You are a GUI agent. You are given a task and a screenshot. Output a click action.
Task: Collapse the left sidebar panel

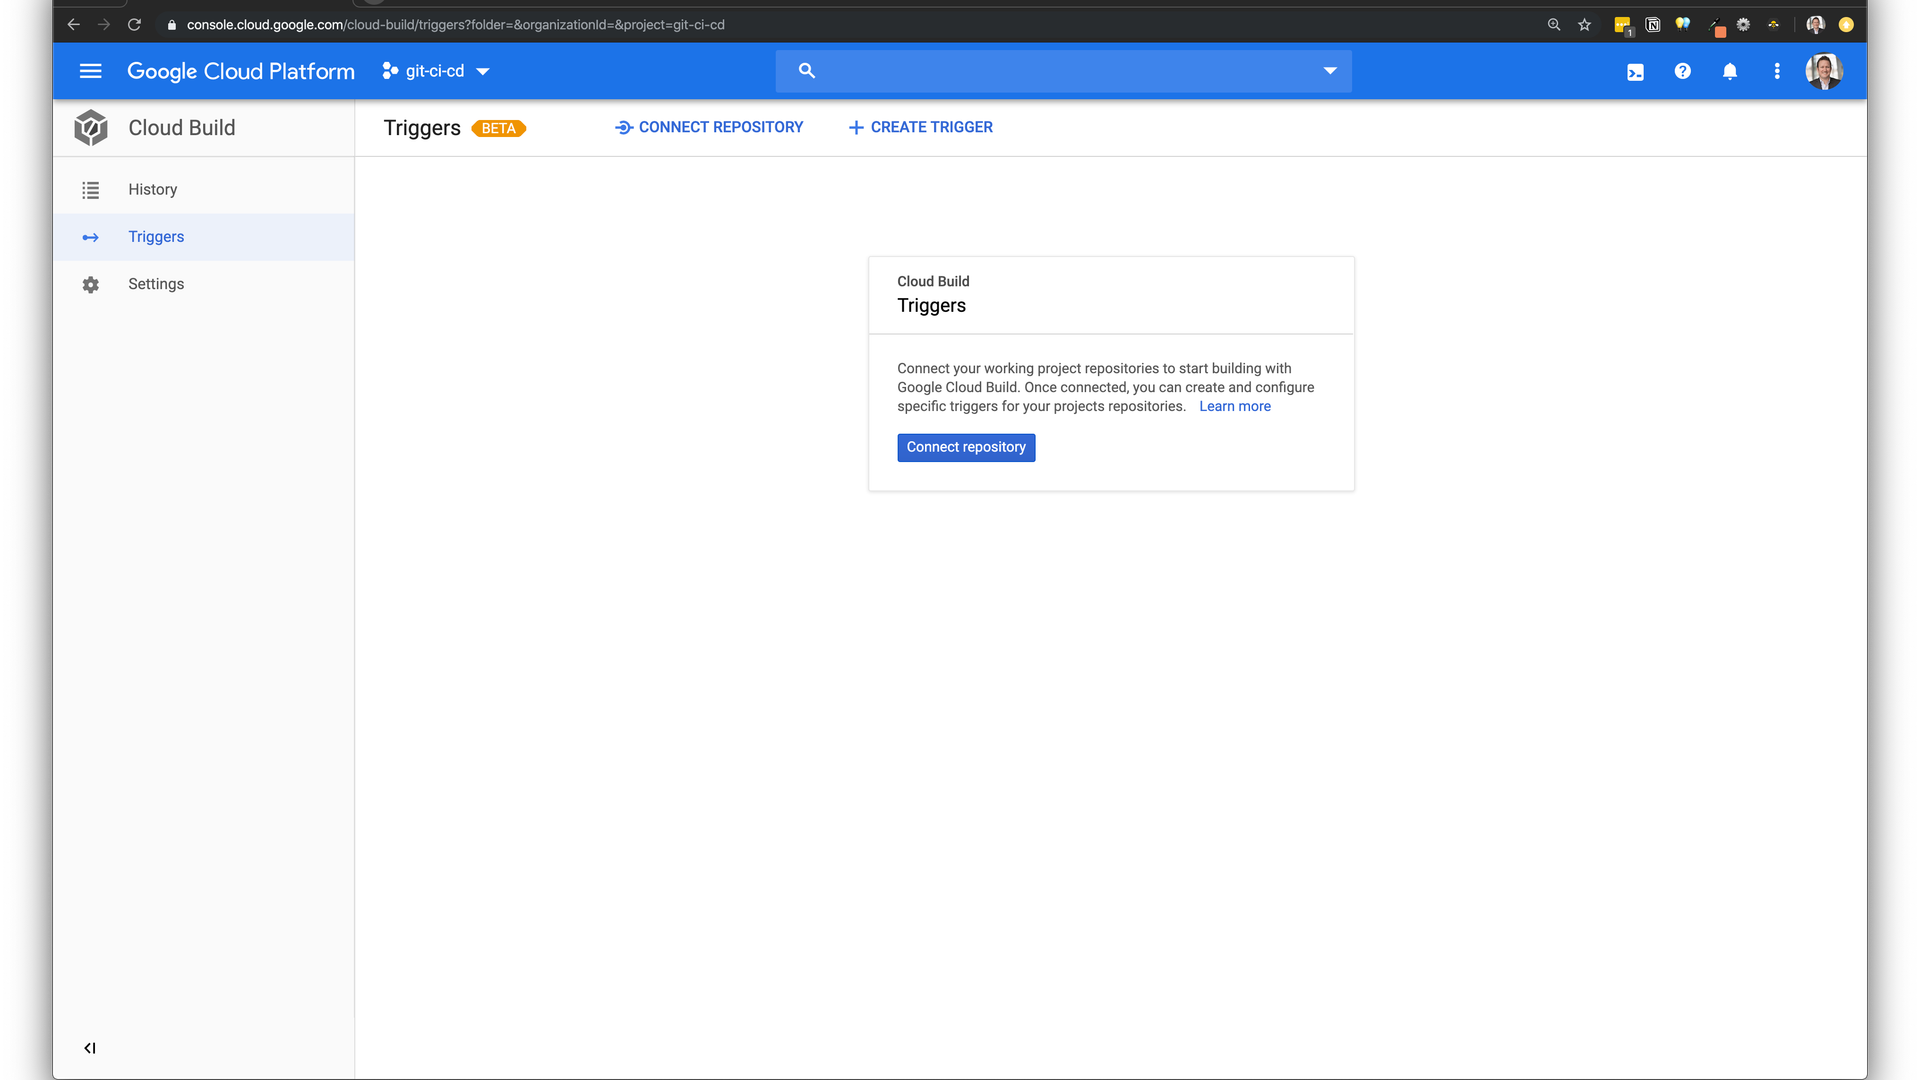click(90, 1048)
